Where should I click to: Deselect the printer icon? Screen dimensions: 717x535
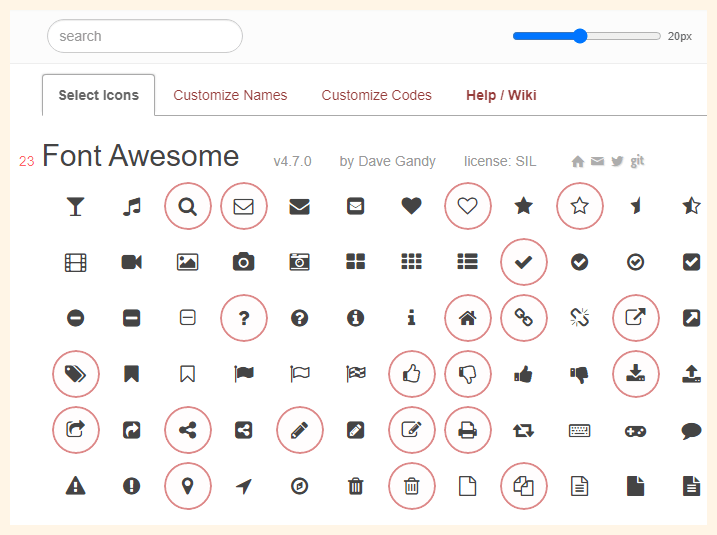coord(468,430)
